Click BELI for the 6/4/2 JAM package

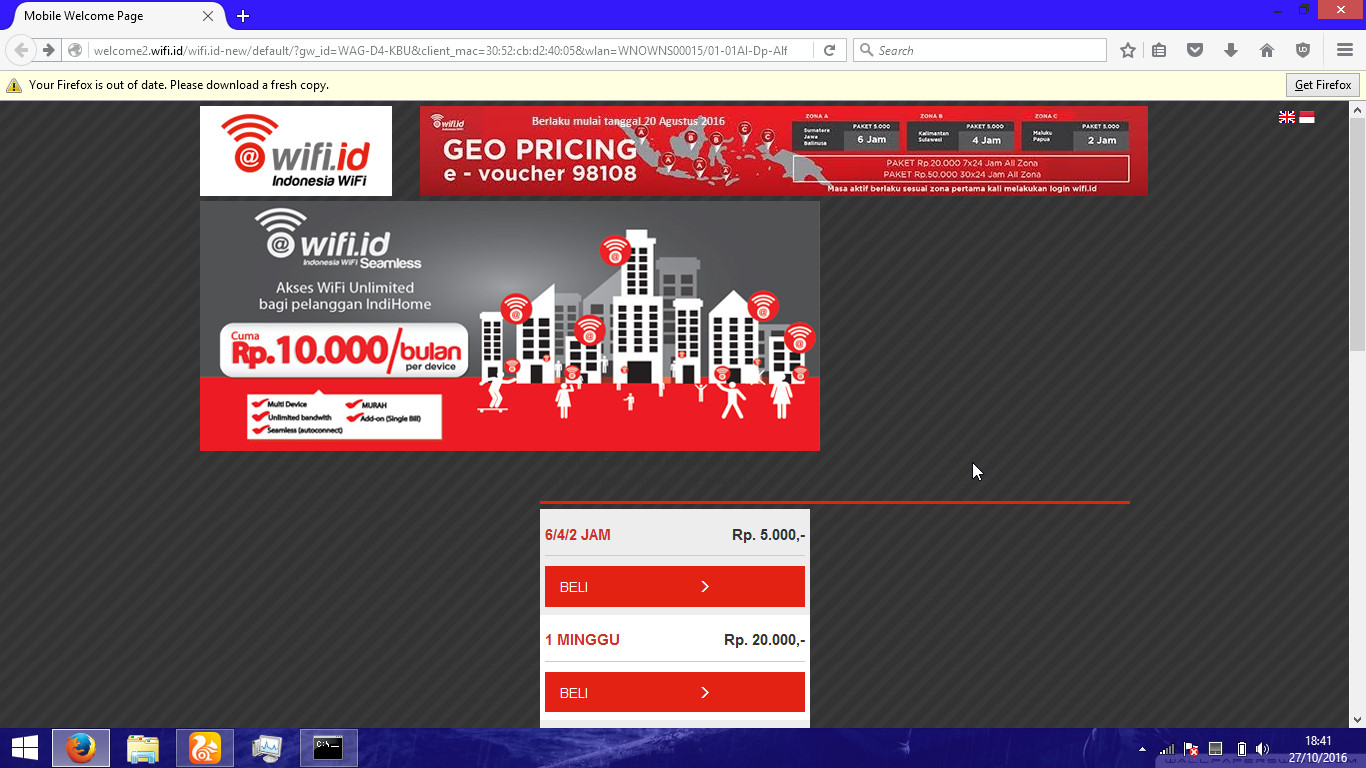[675, 587]
